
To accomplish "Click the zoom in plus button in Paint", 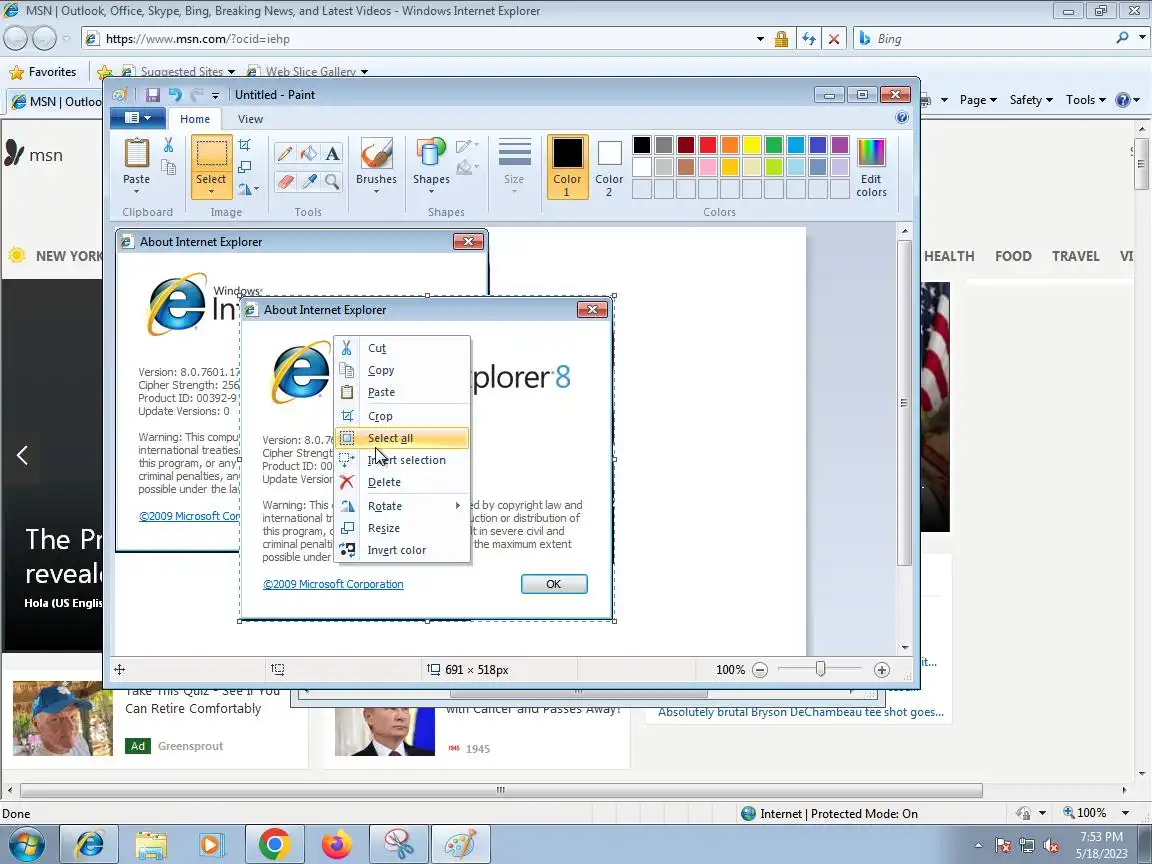I will click(882, 670).
